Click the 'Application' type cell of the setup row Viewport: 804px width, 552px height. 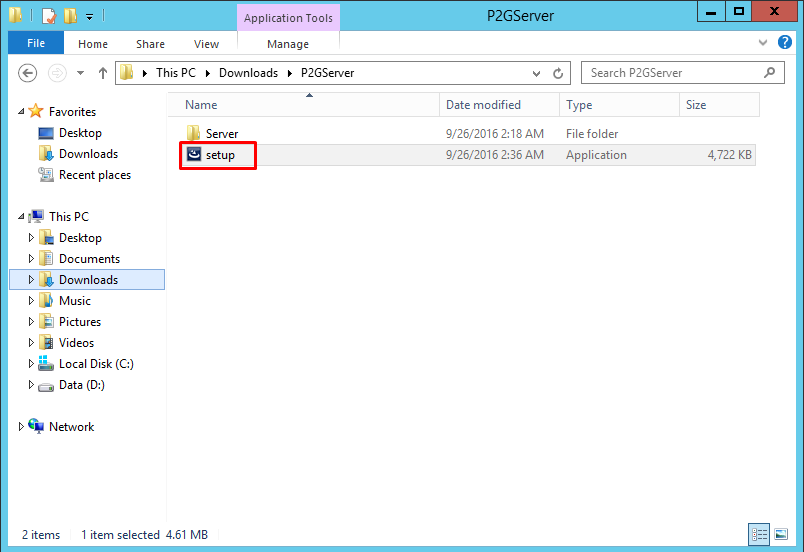596,155
